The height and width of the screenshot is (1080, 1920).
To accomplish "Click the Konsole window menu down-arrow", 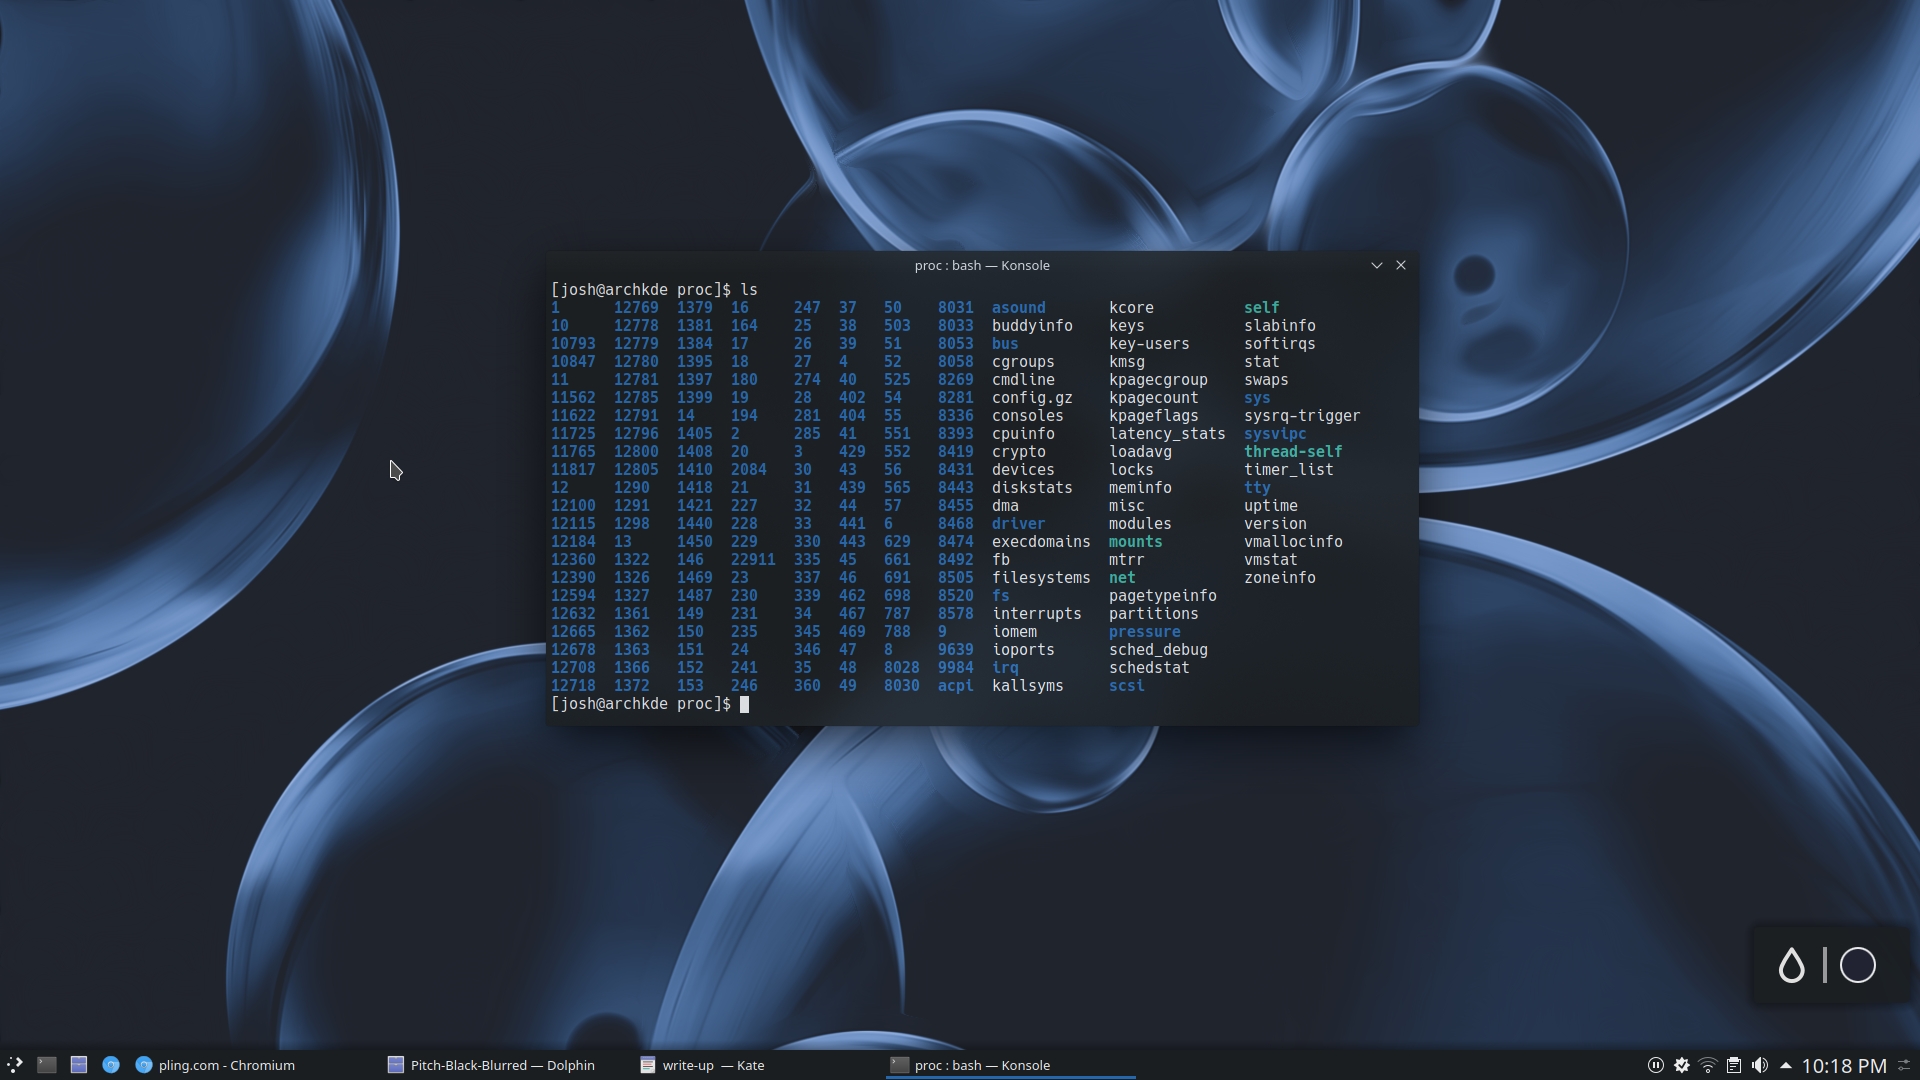I will 1376,265.
